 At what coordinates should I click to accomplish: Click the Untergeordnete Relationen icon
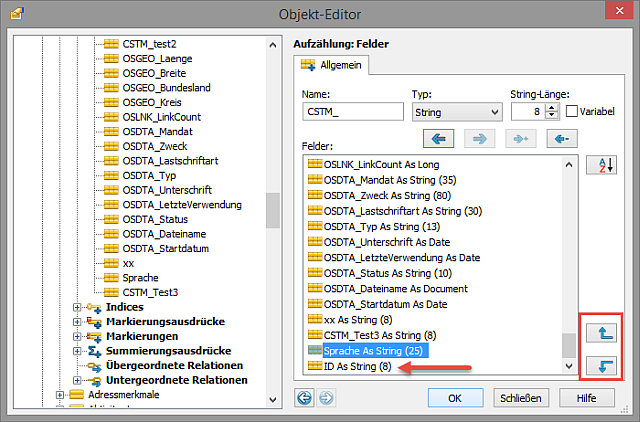coord(94,381)
